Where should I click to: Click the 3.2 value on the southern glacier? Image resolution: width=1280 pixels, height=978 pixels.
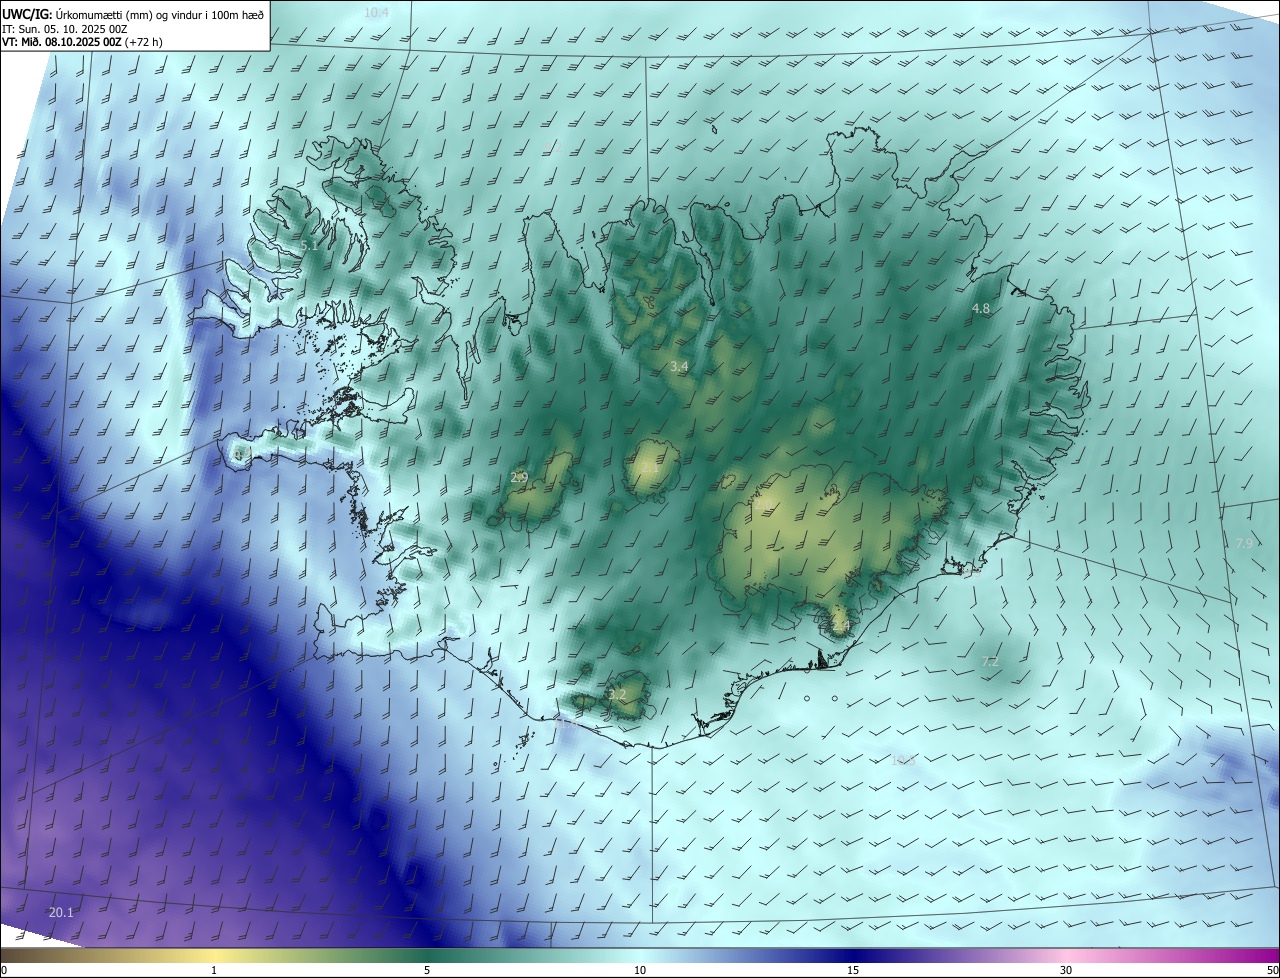coord(617,694)
